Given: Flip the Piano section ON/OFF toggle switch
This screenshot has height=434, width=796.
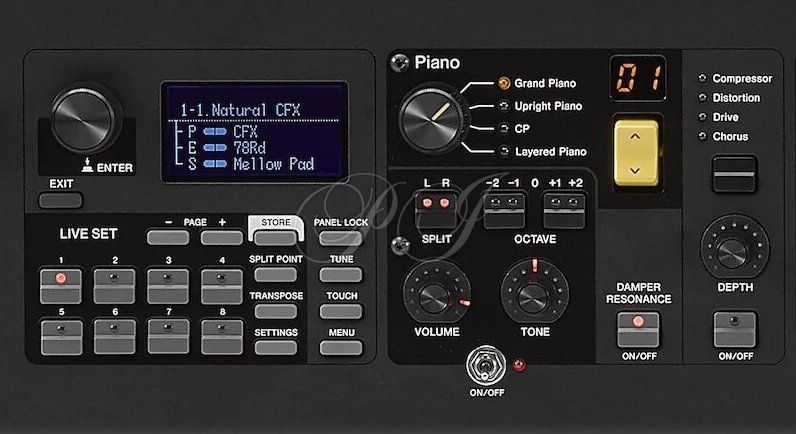Looking at the screenshot, I should tap(486, 366).
